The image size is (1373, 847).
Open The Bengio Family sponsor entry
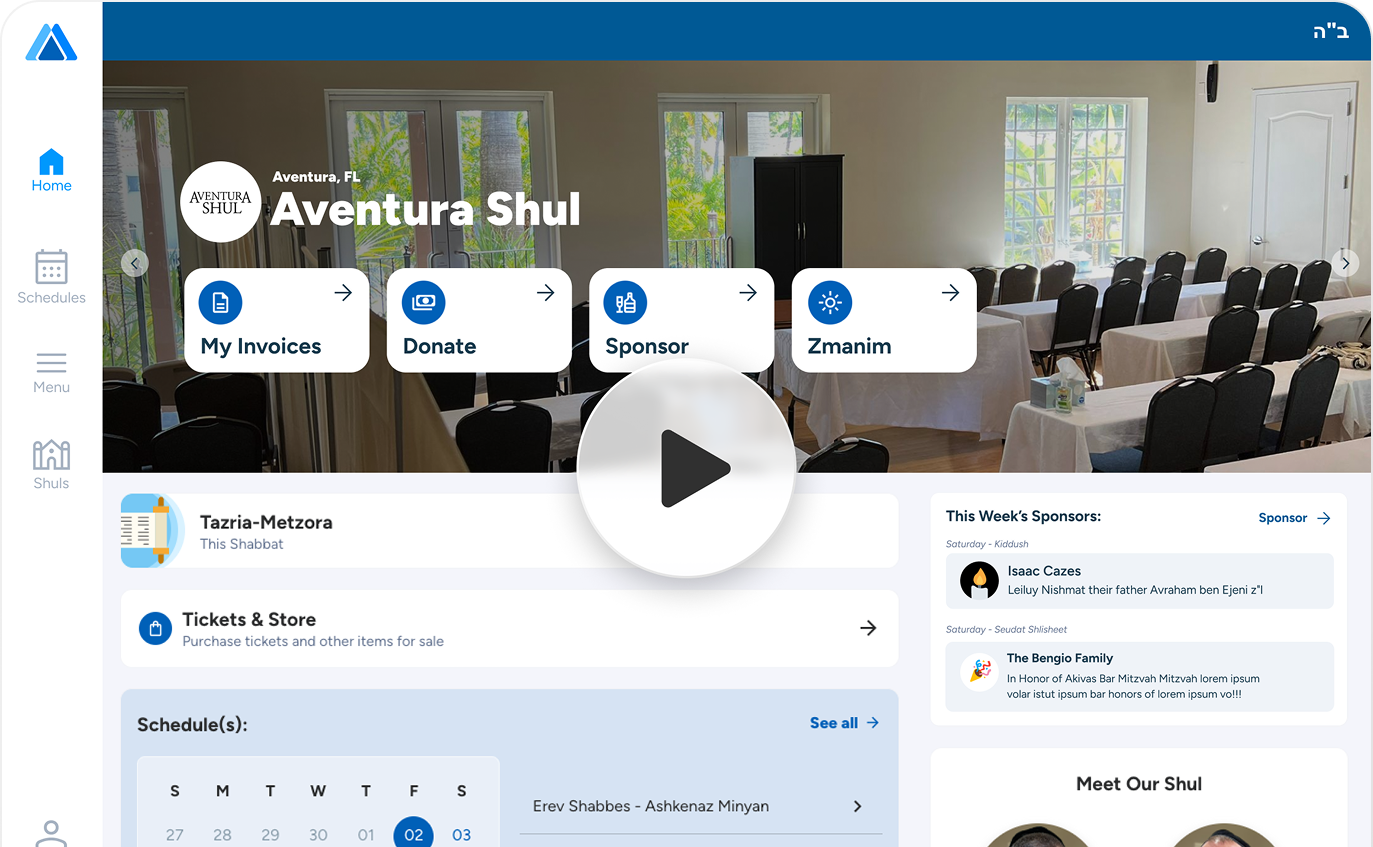click(1139, 676)
